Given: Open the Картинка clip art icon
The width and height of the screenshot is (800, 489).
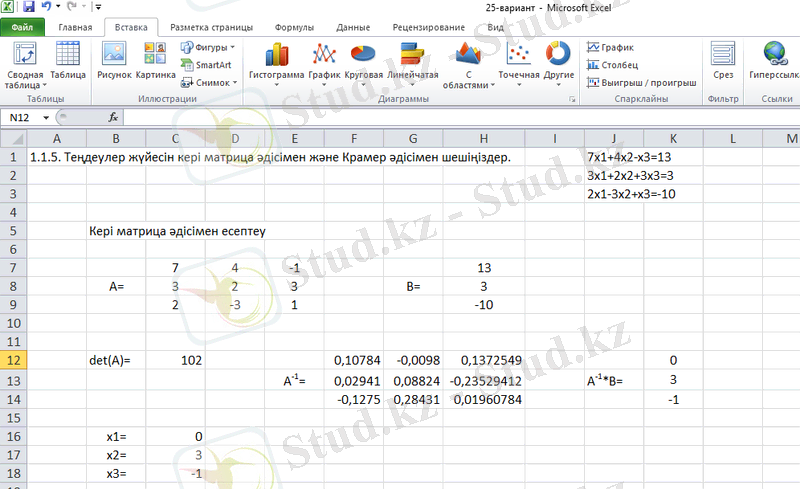Looking at the screenshot, I should click(155, 60).
